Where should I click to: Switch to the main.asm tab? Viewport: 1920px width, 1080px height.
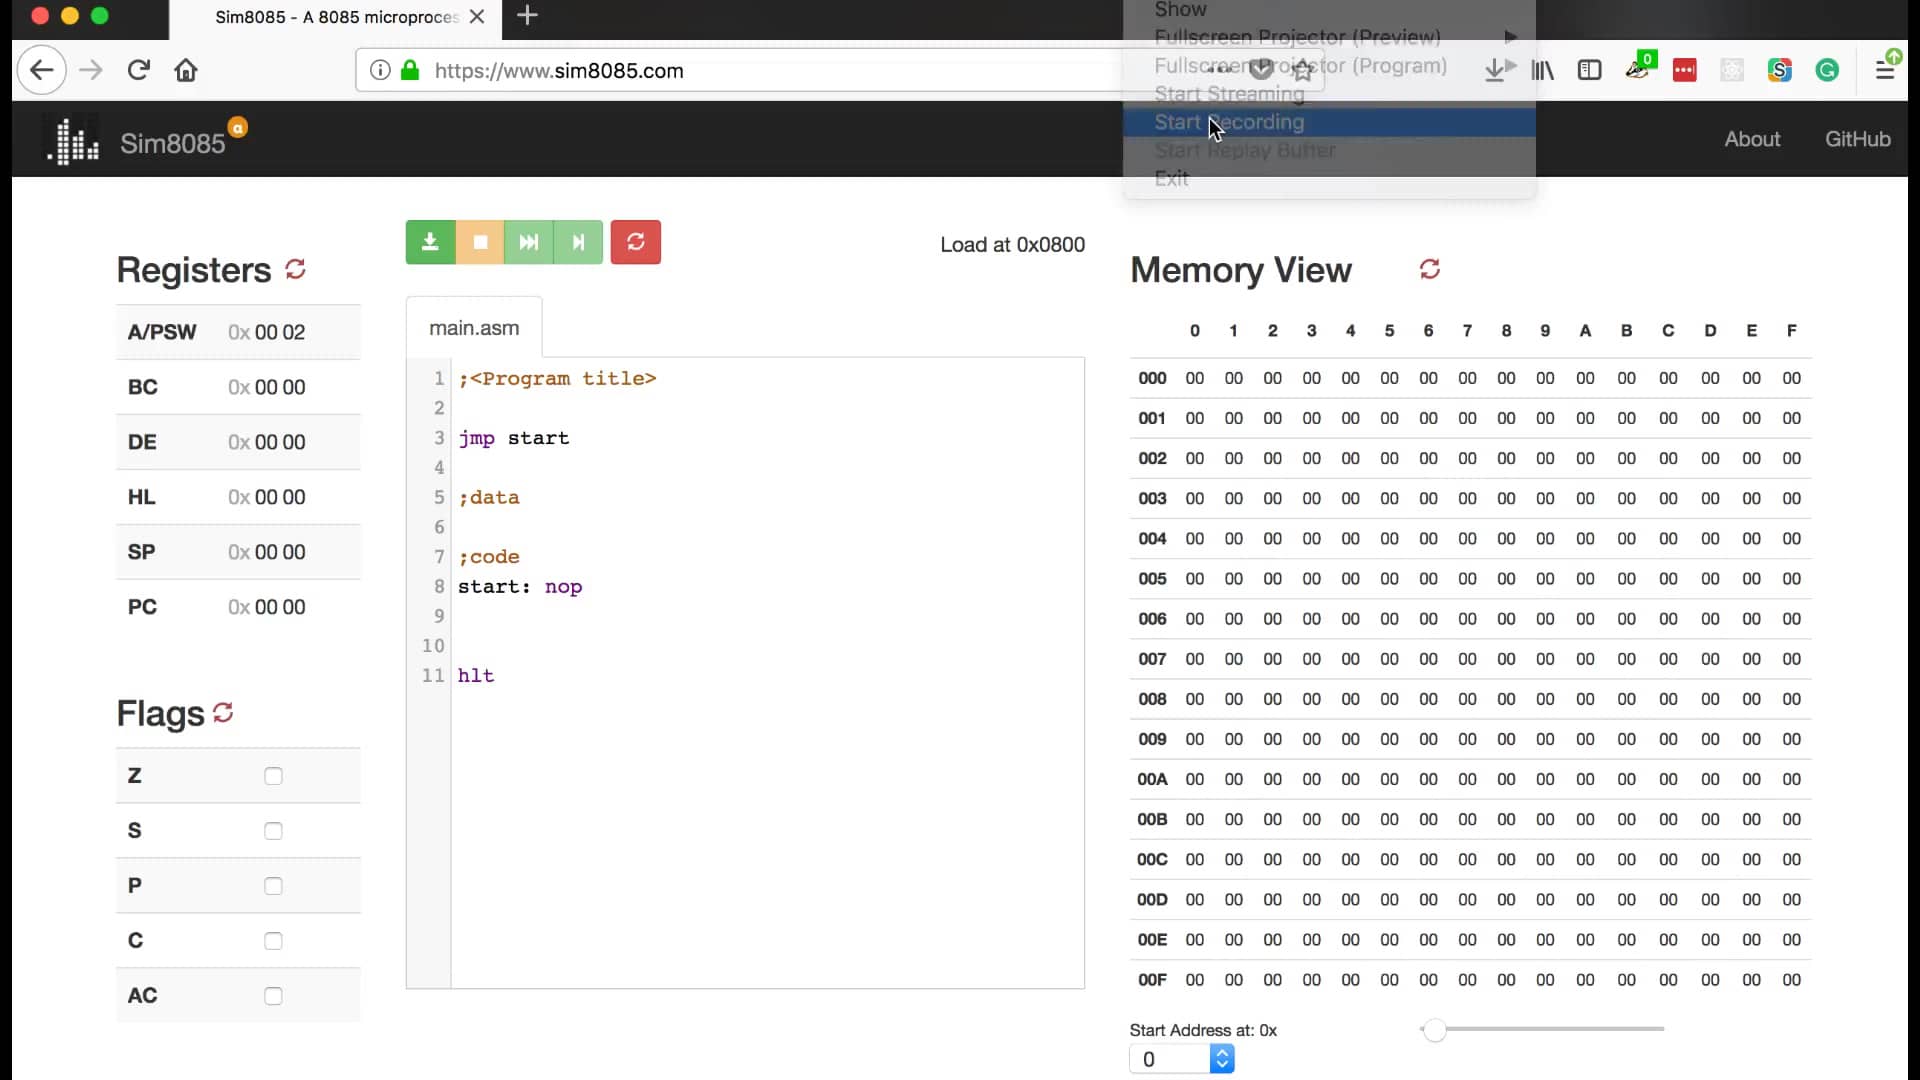click(x=472, y=327)
